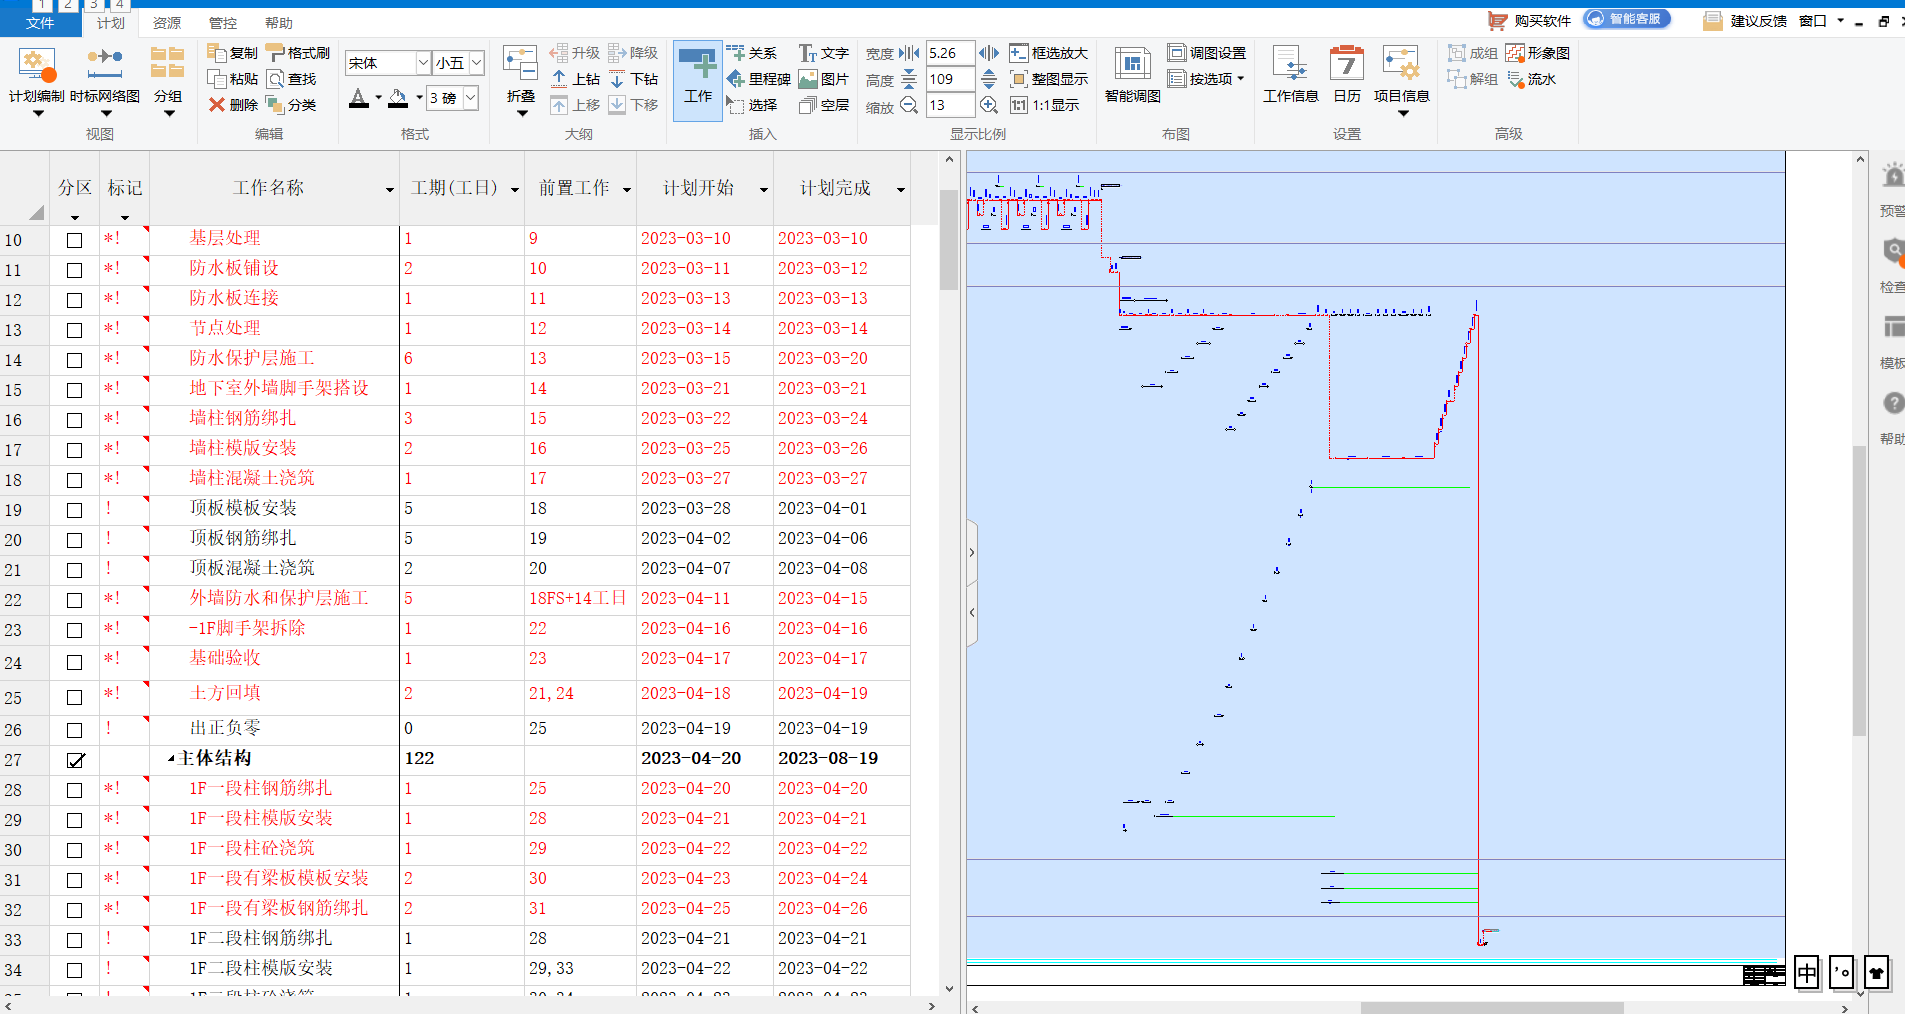Tick the checkbox for 顶板模板安装 row

[74, 510]
